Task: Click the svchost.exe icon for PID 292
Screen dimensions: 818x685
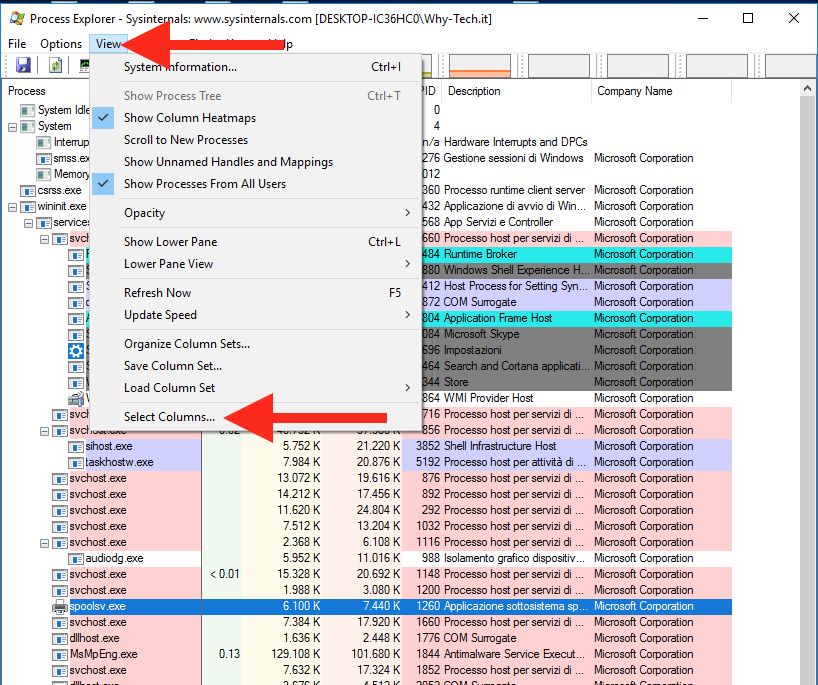Action: [x=60, y=511]
